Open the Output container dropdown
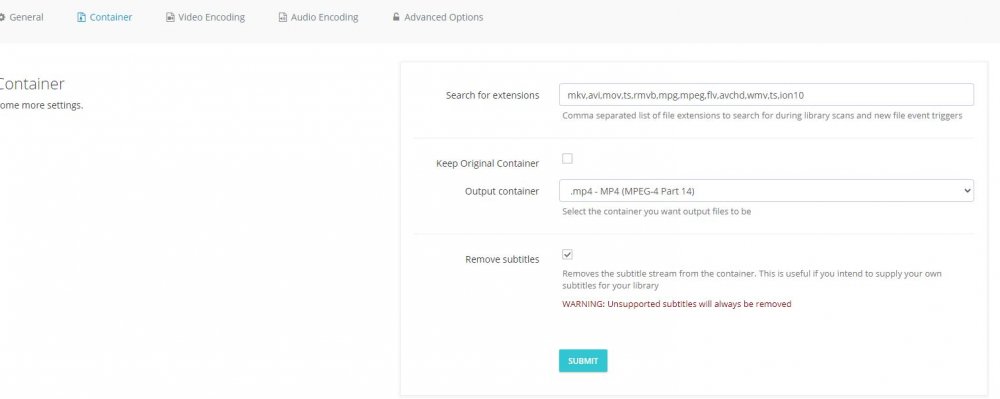This screenshot has height=399, width=1000. [x=766, y=191]
